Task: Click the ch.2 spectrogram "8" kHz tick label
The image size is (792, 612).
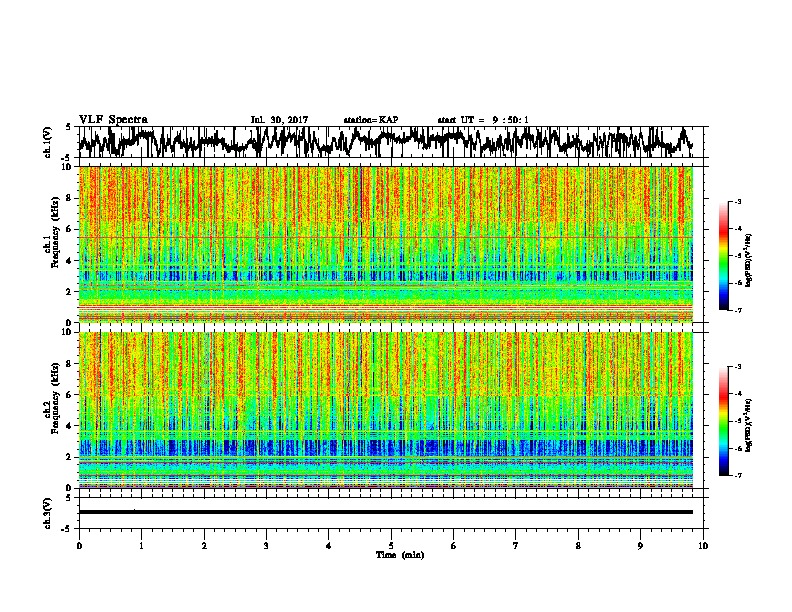Action: pyautogui.click(x=69, y=364)
